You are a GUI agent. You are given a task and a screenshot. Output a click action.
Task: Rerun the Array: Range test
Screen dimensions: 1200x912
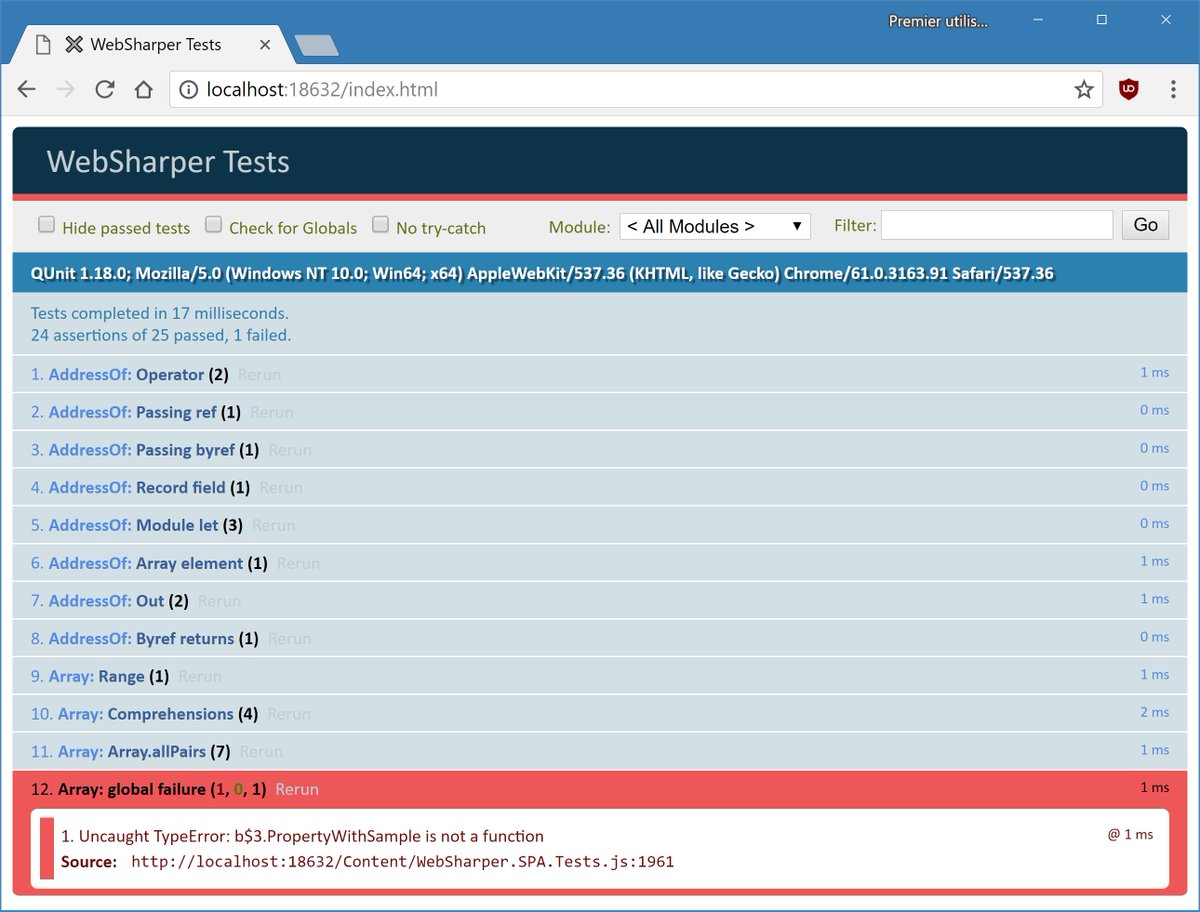(200, 676)
